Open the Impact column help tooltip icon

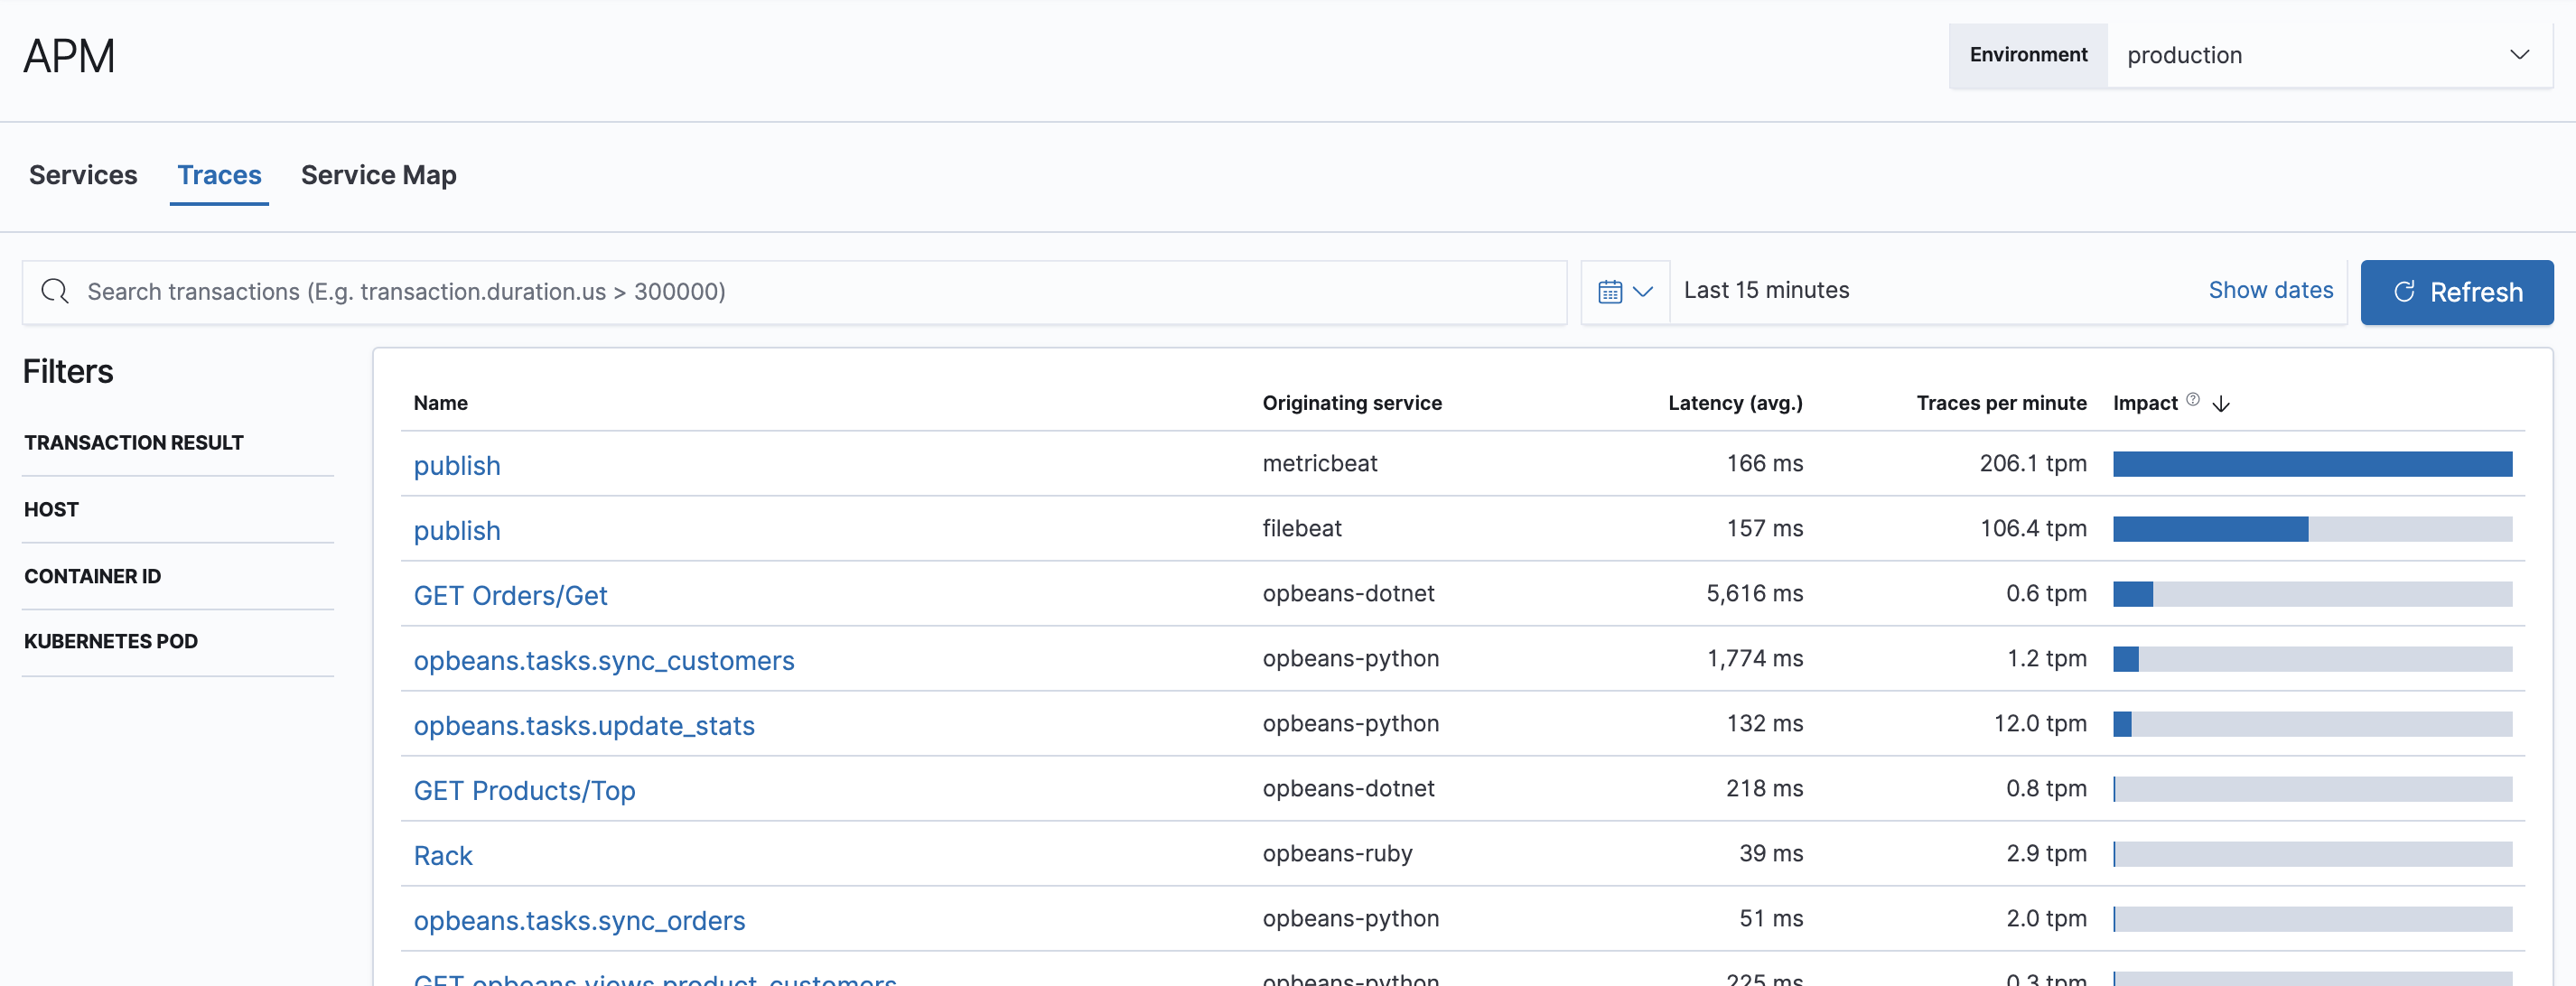tap(2192, 398)
